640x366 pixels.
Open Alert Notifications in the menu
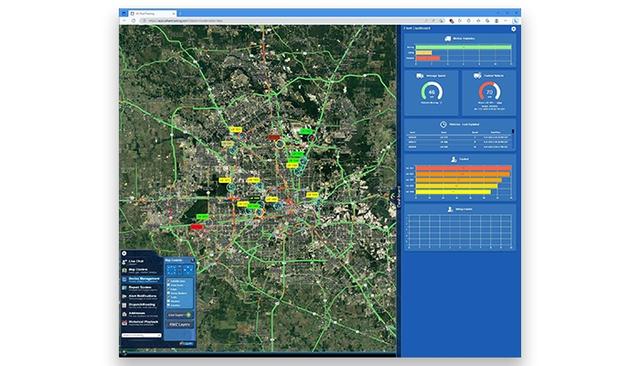(x=141, y=297)
